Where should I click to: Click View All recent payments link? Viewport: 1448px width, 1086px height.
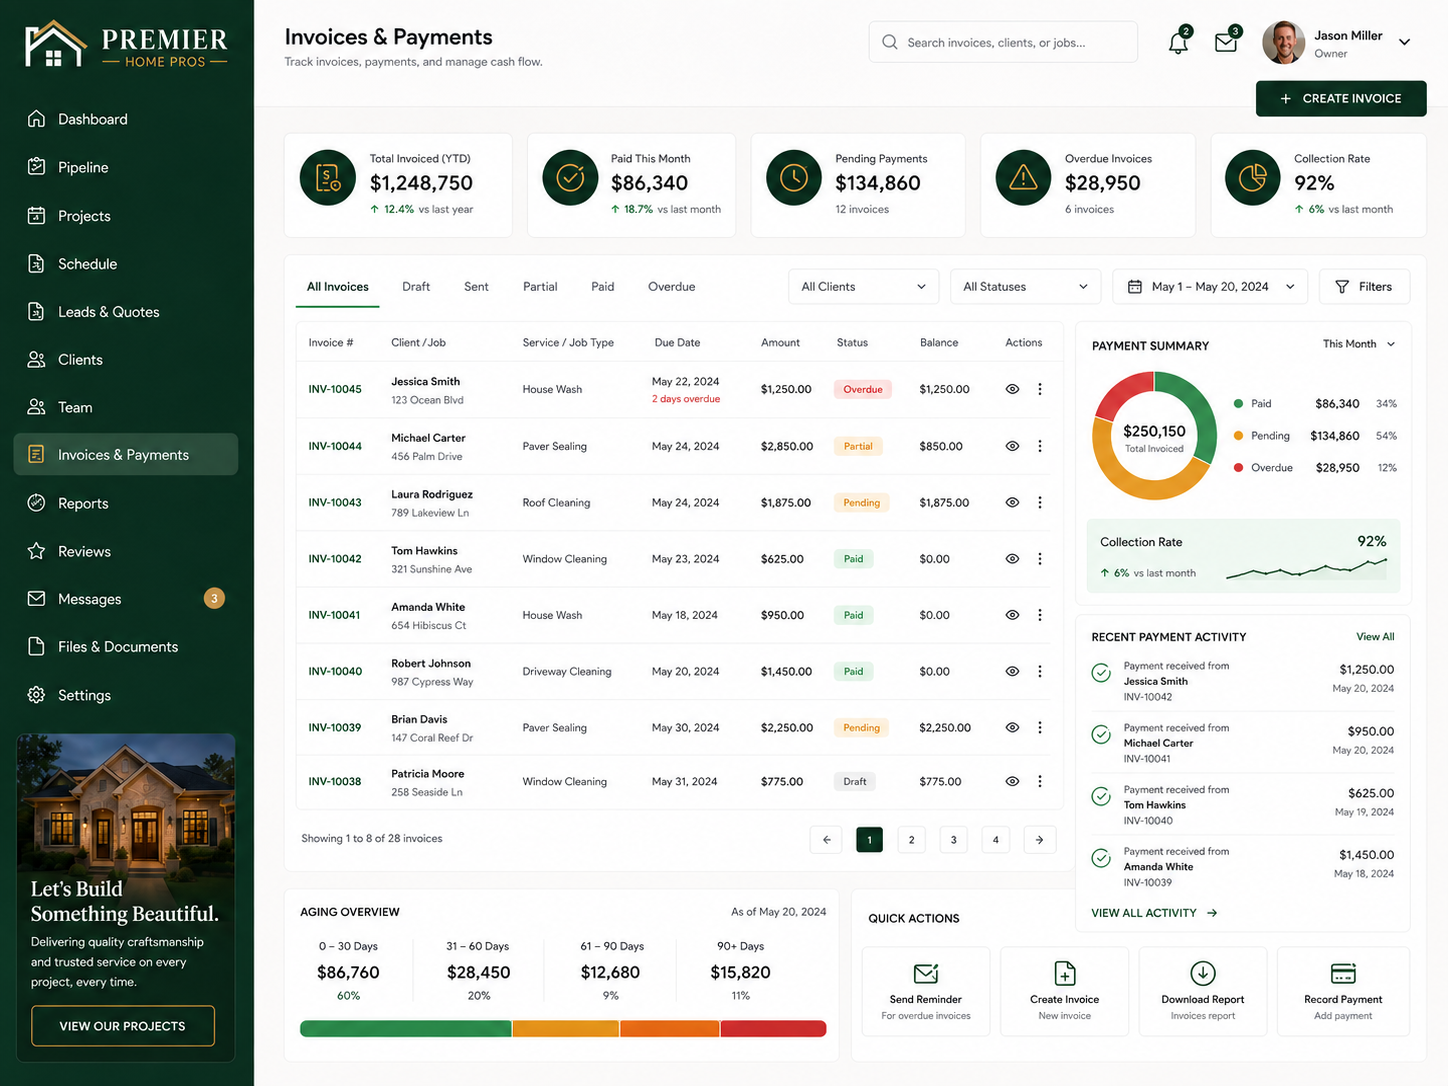[x=1375, y=637]
